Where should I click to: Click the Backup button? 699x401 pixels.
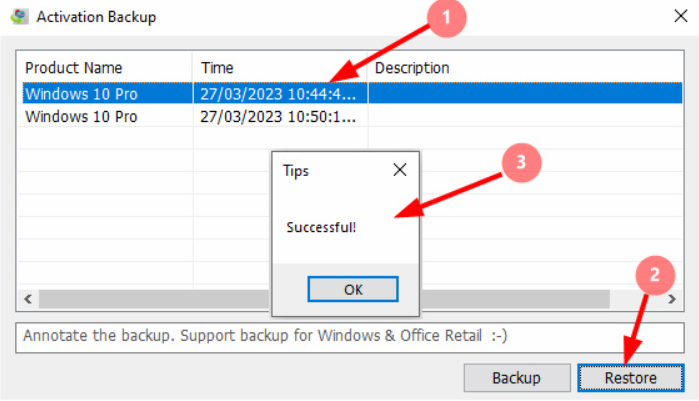[x=516, y=378]
